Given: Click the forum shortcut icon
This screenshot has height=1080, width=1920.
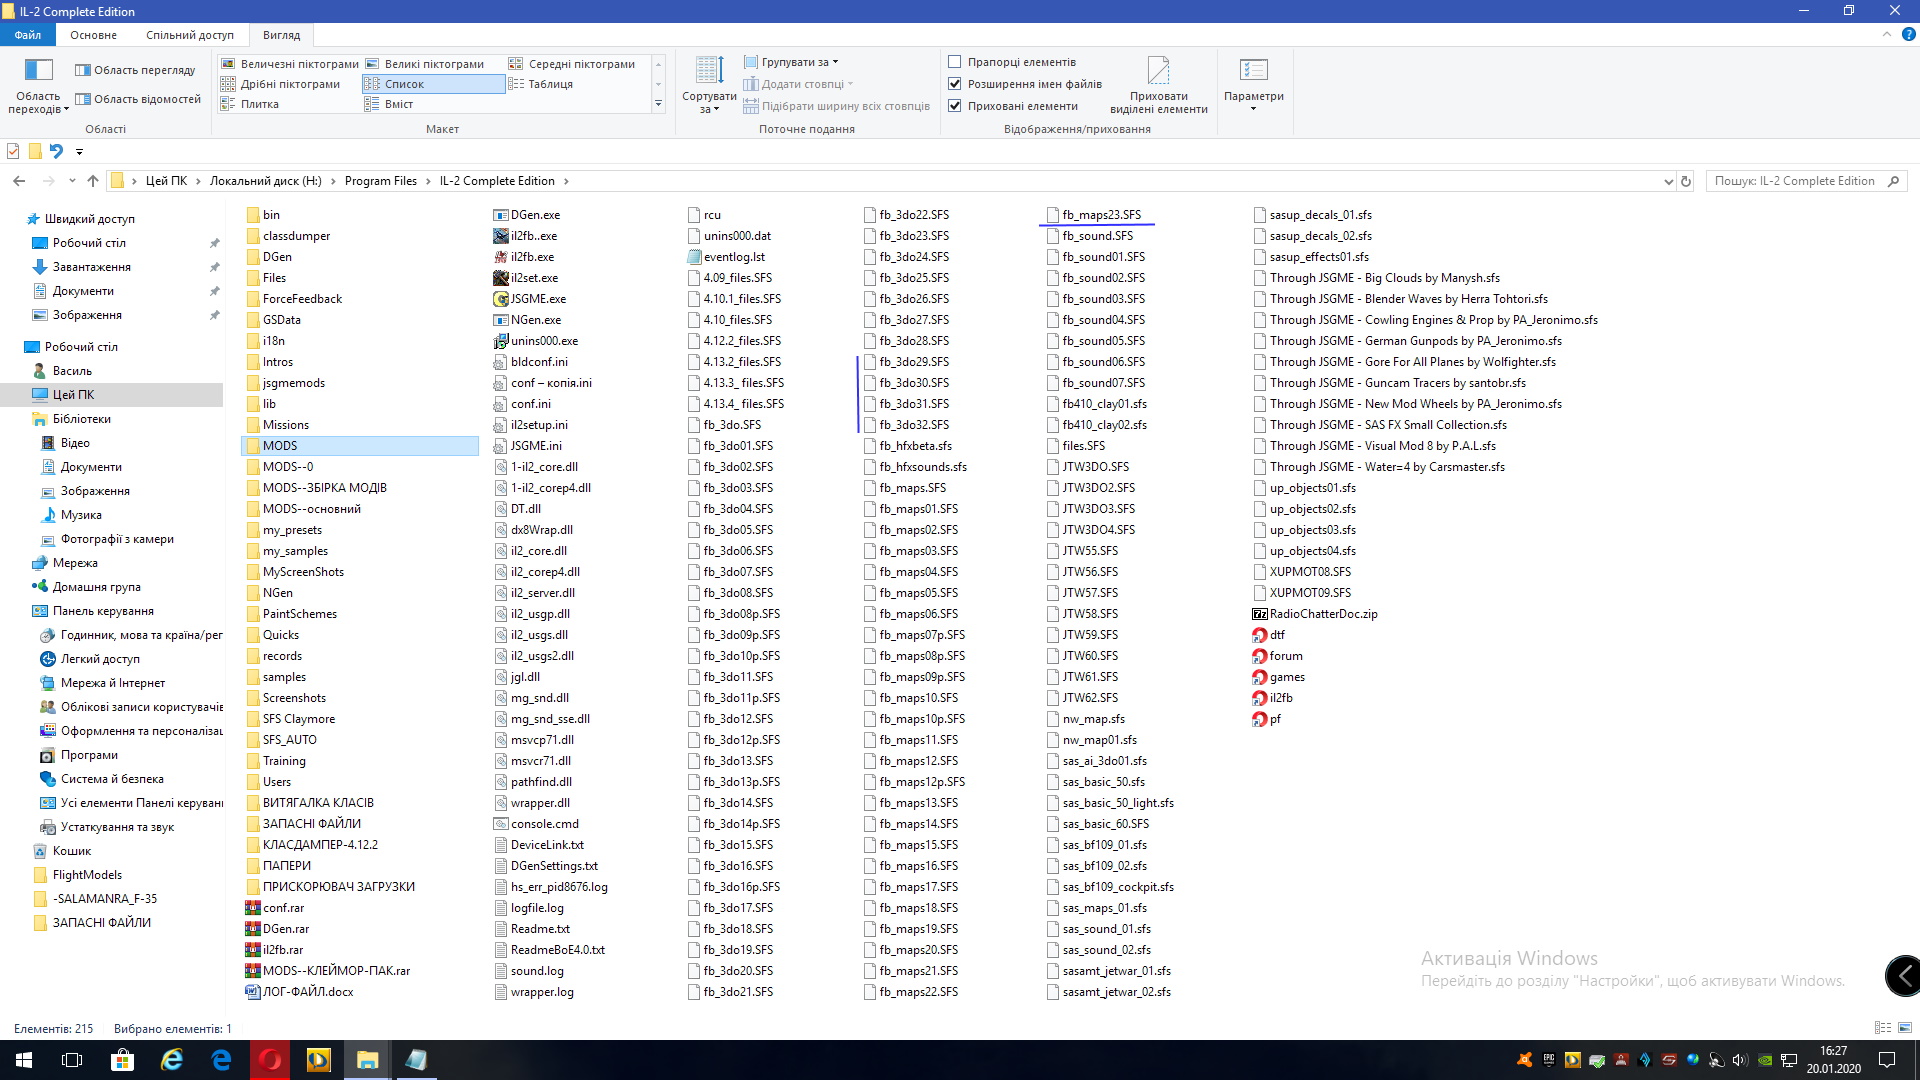Looking at the screenshot, I should tap(1260, 656).
